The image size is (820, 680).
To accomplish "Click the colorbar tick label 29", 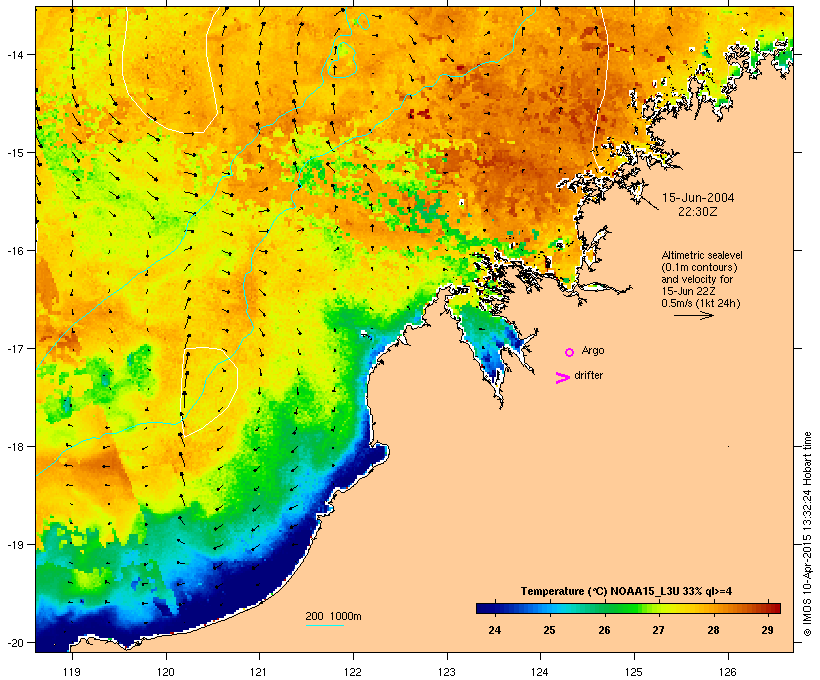I will 768,630.
